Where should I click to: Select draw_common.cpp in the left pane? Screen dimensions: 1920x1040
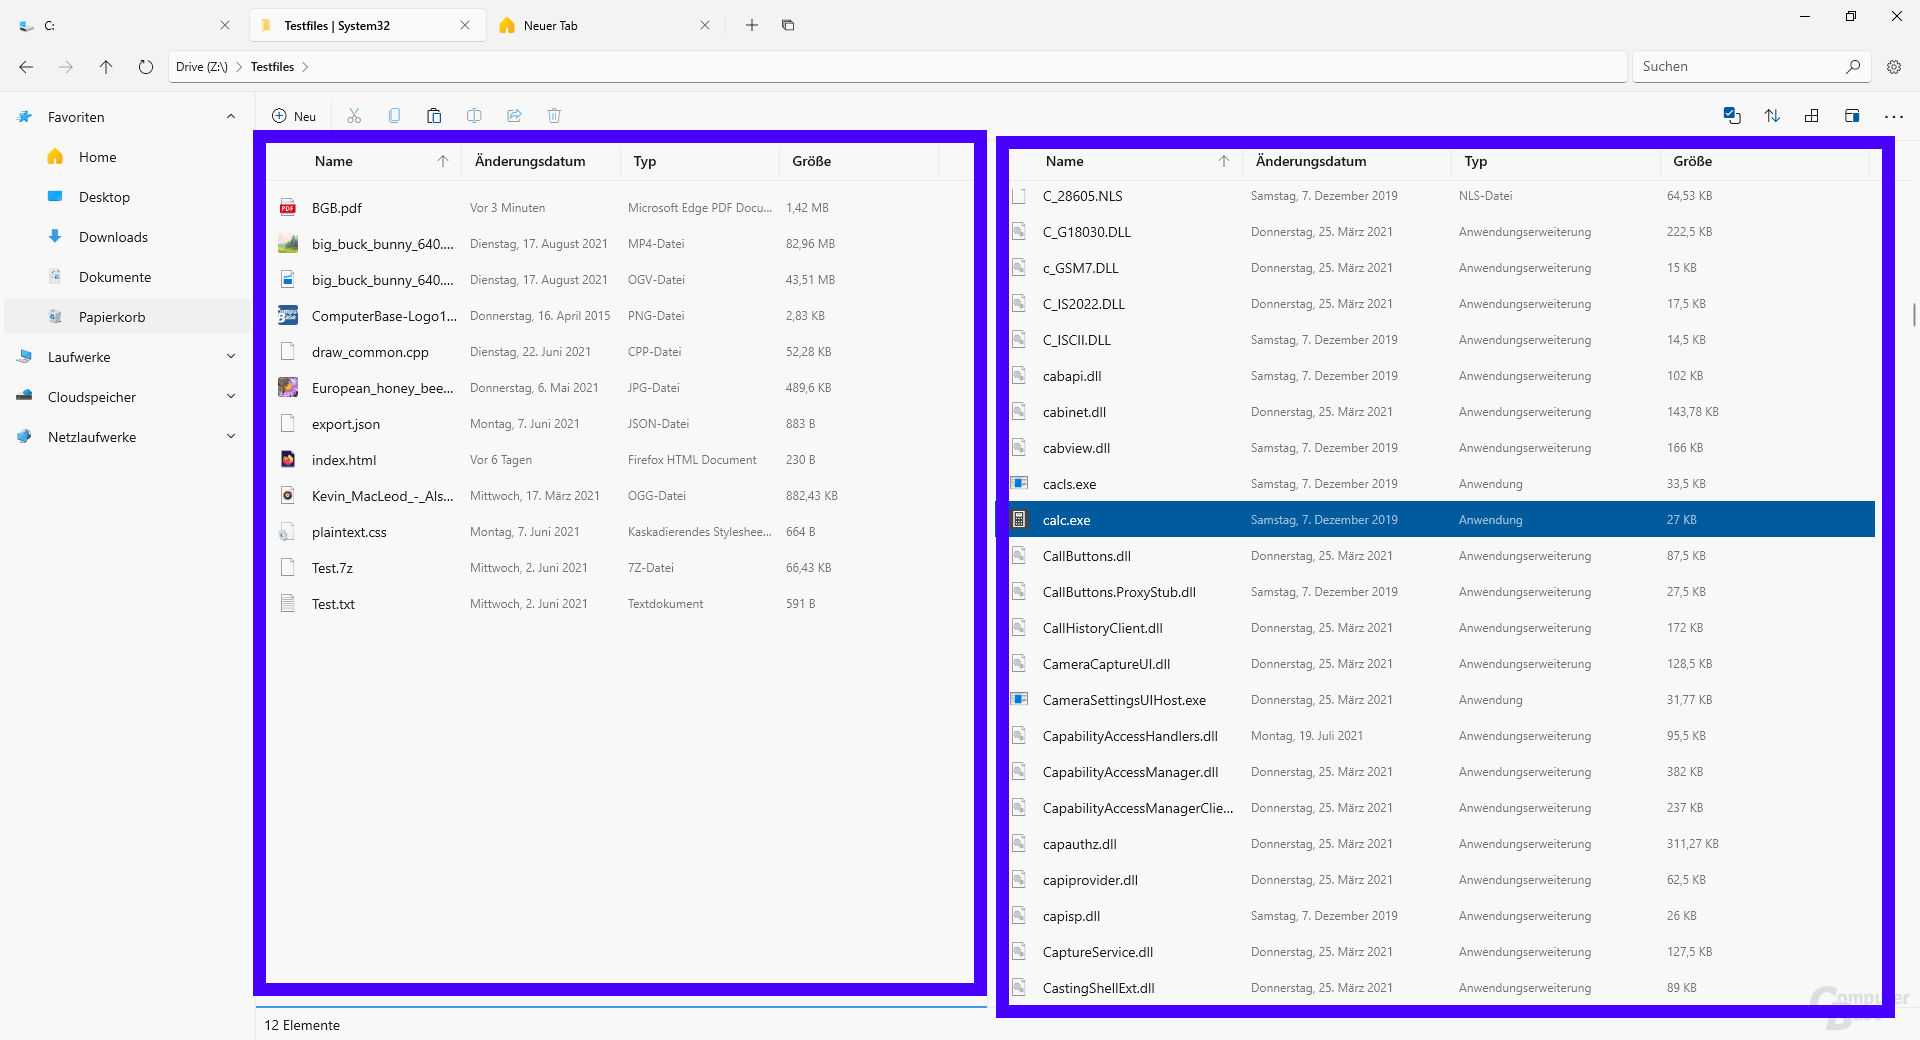coord(620,352)
